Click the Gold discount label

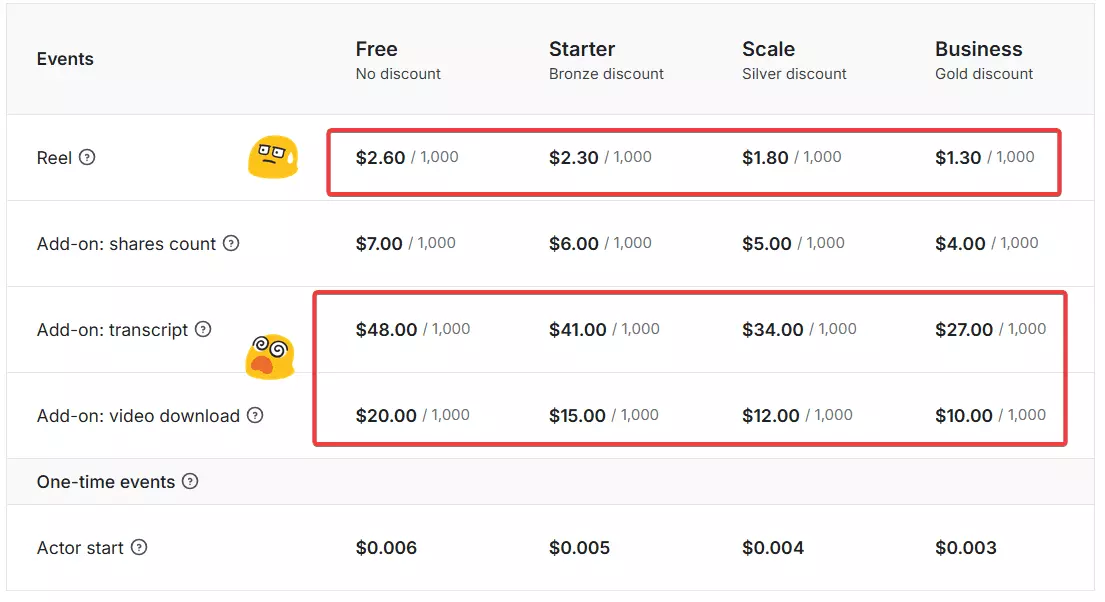pyautogui.click(x=984, y=74)
